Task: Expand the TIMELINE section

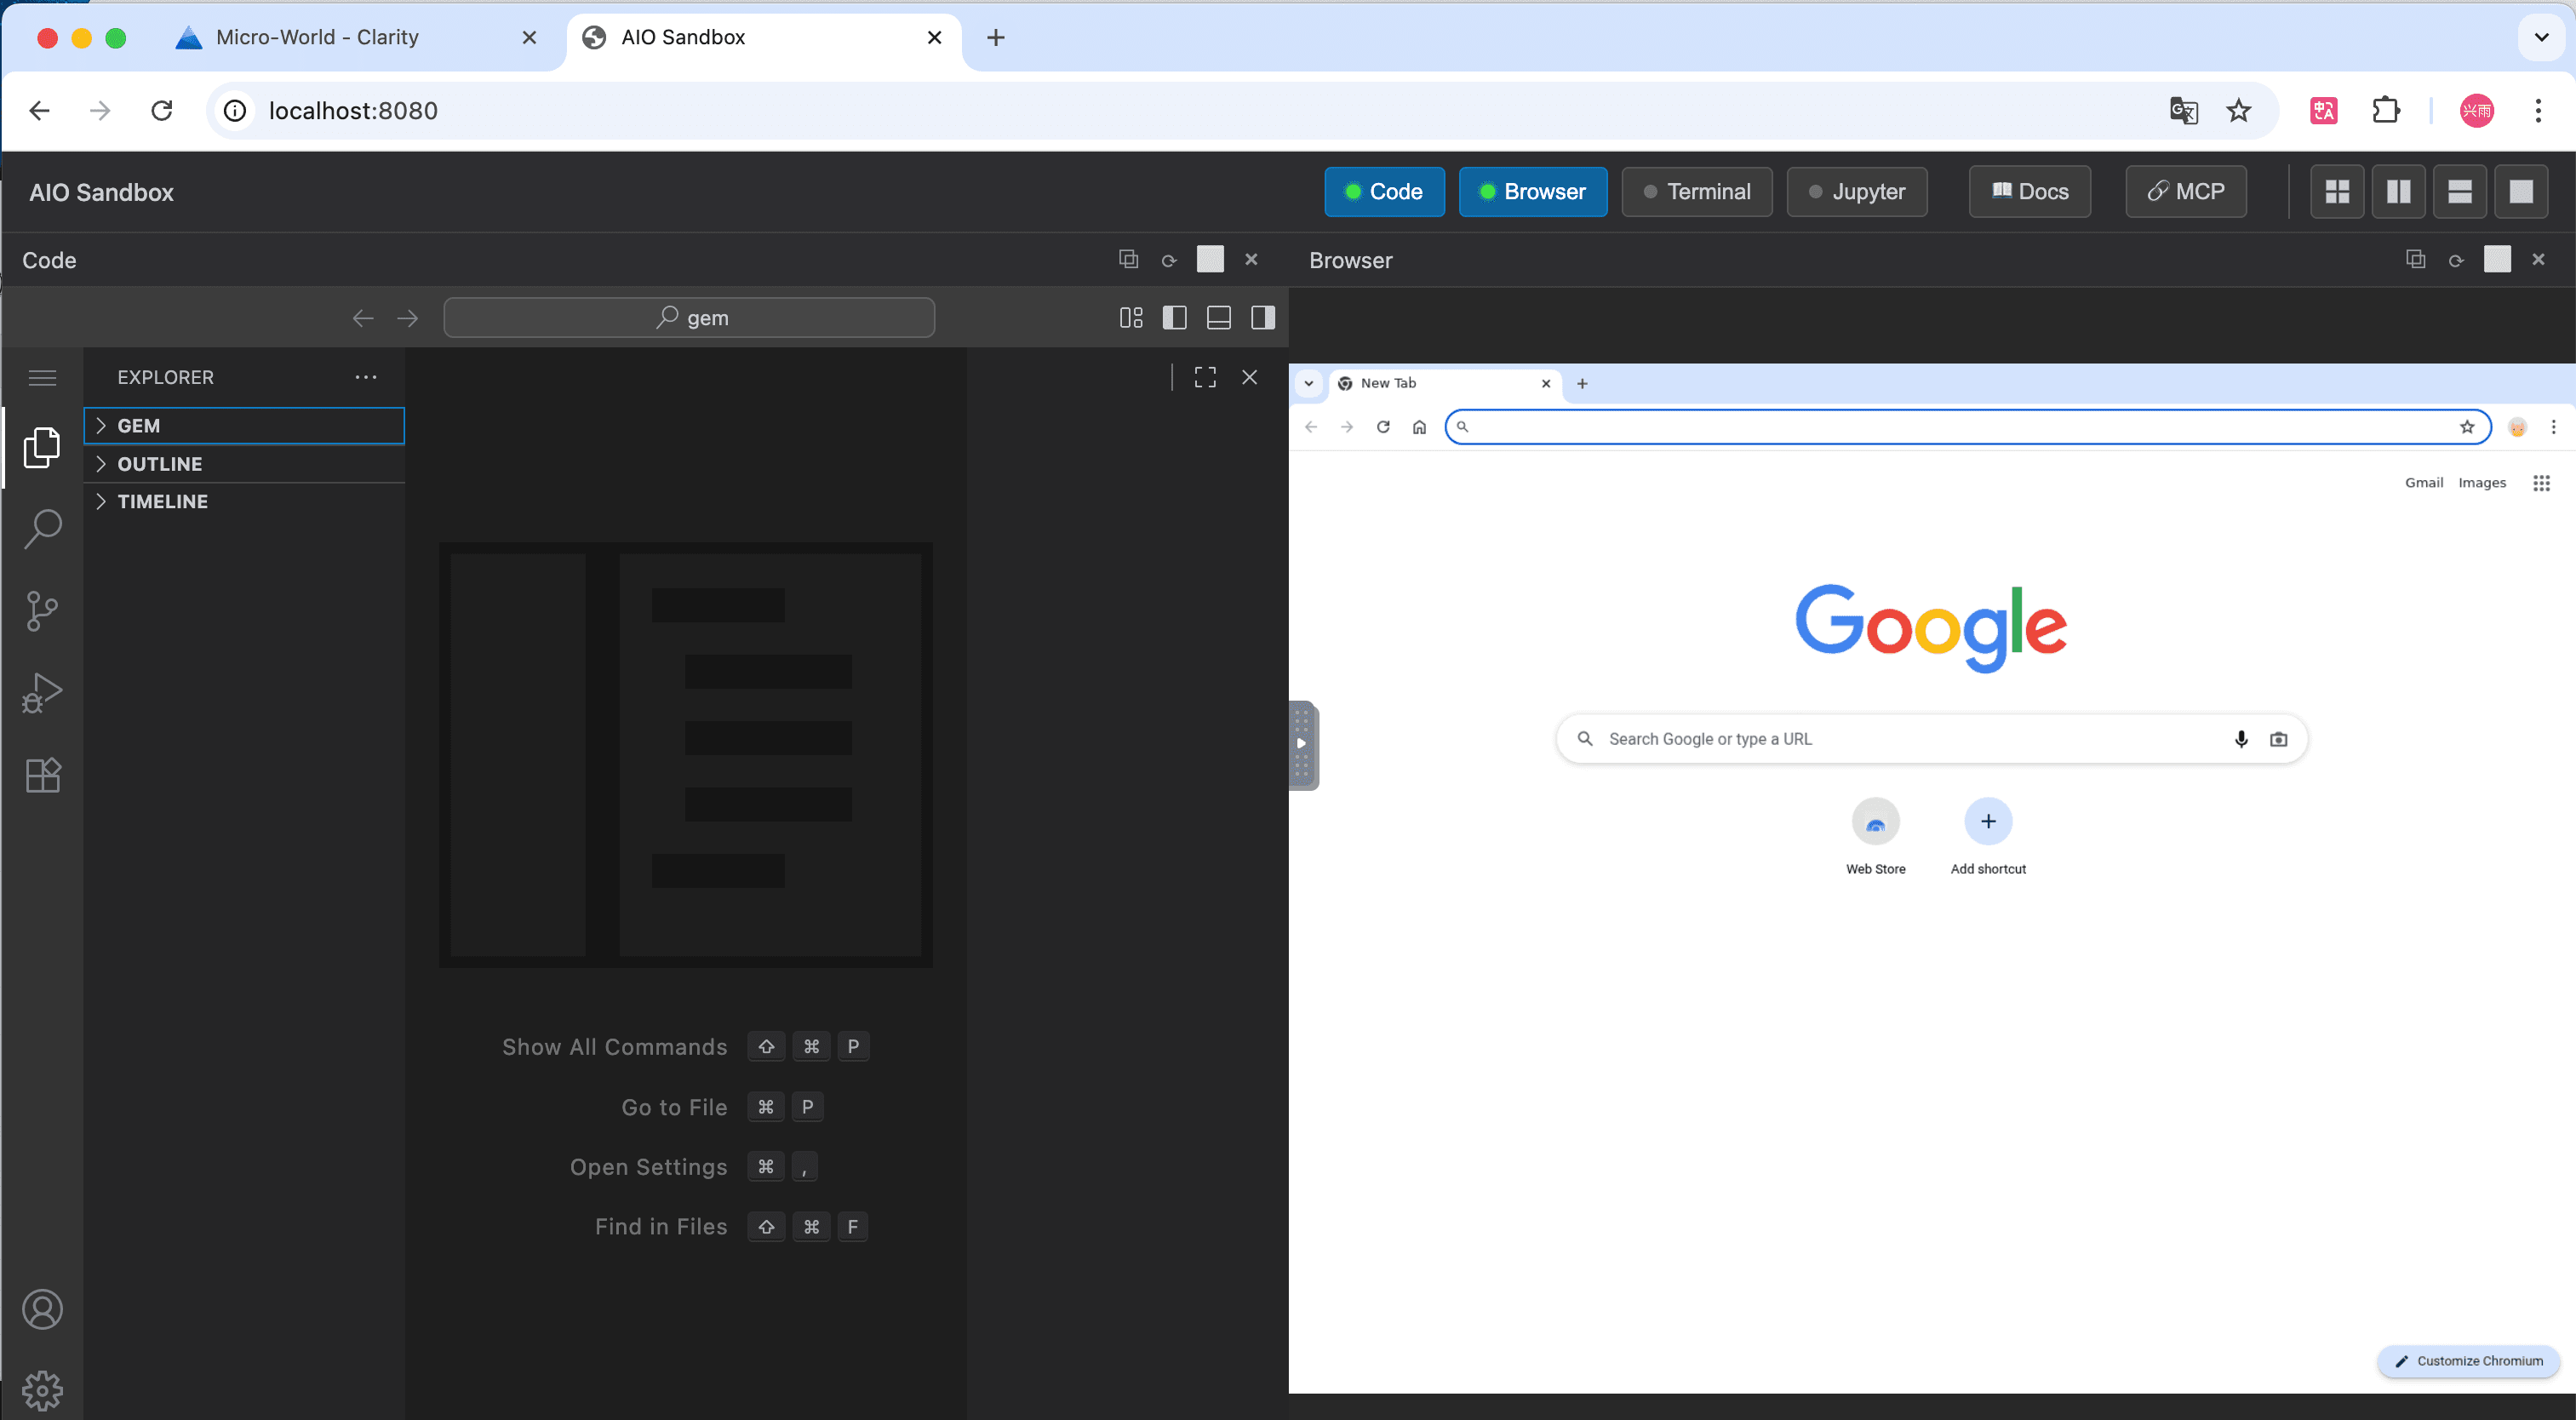Action: click(x=162, y=501)
